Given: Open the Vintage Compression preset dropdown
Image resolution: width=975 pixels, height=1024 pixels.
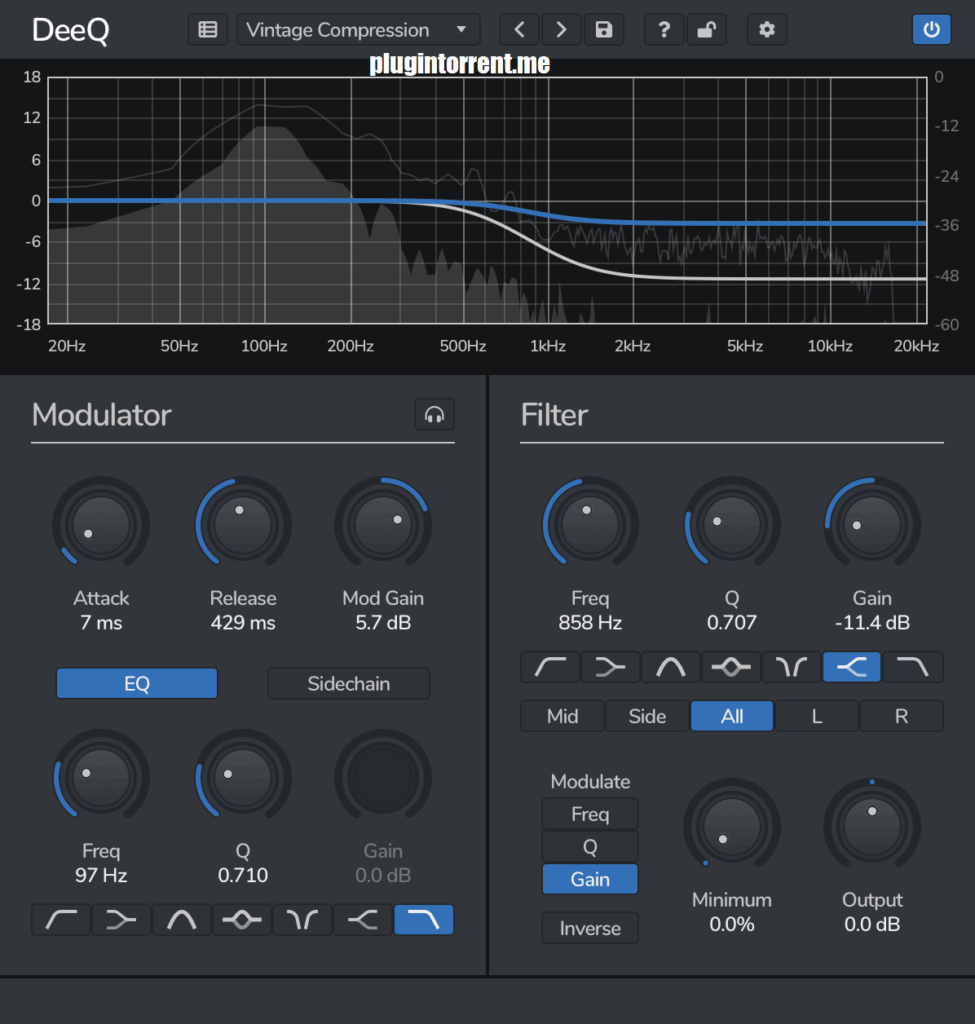Looking at the screenshot, I should coord(358,29).
